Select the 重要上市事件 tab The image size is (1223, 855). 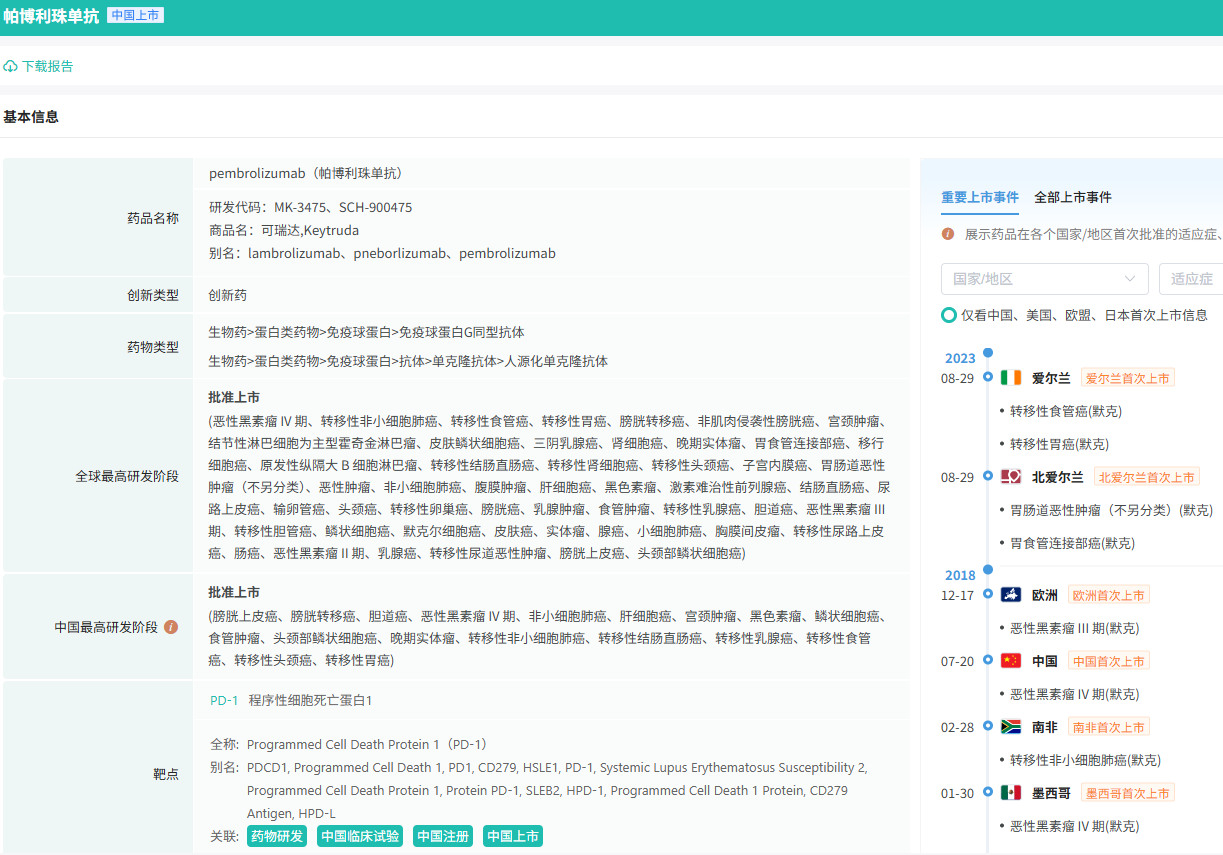click(979, 197)
